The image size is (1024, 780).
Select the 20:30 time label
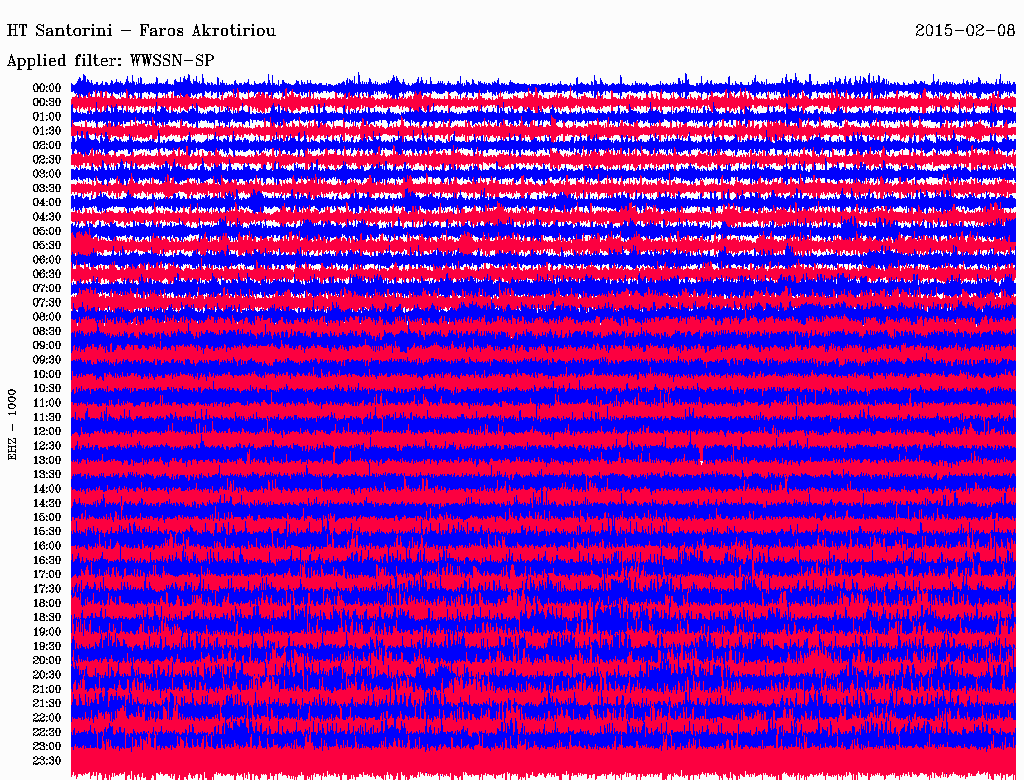tap(47, 675)
